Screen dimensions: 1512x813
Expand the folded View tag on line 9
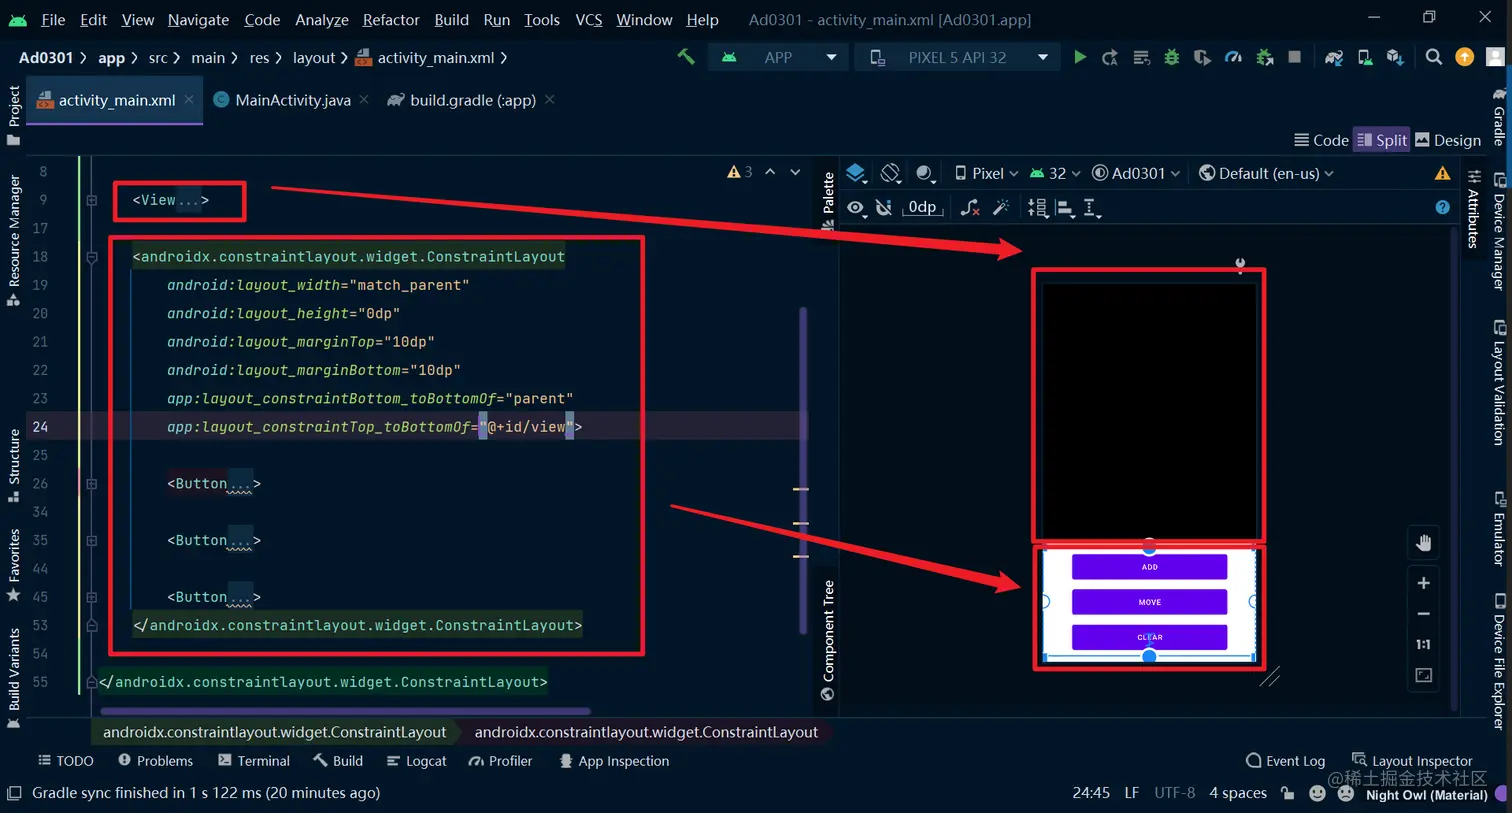coord(92,200)
